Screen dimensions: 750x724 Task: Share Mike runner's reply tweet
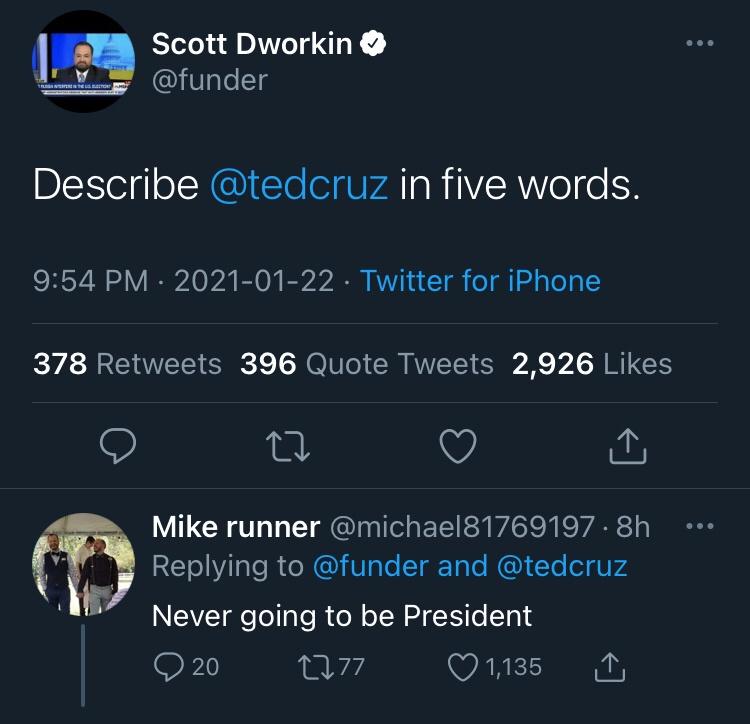611,666
